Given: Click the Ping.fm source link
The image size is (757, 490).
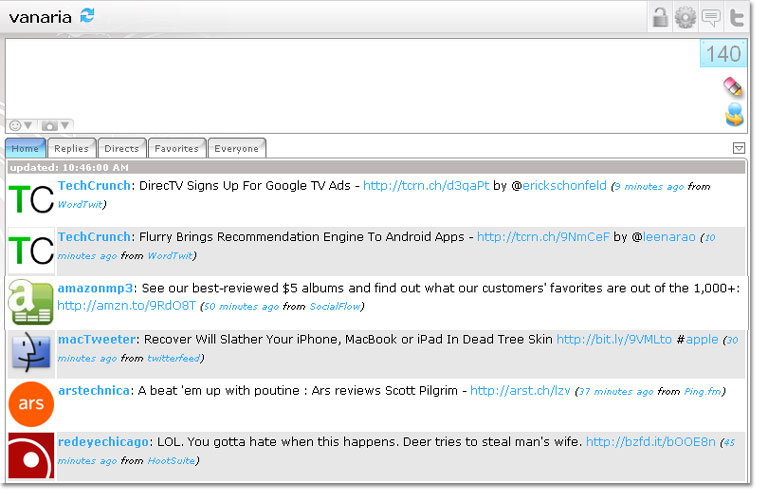Looking at the screenshot, I should pos(702,391).
